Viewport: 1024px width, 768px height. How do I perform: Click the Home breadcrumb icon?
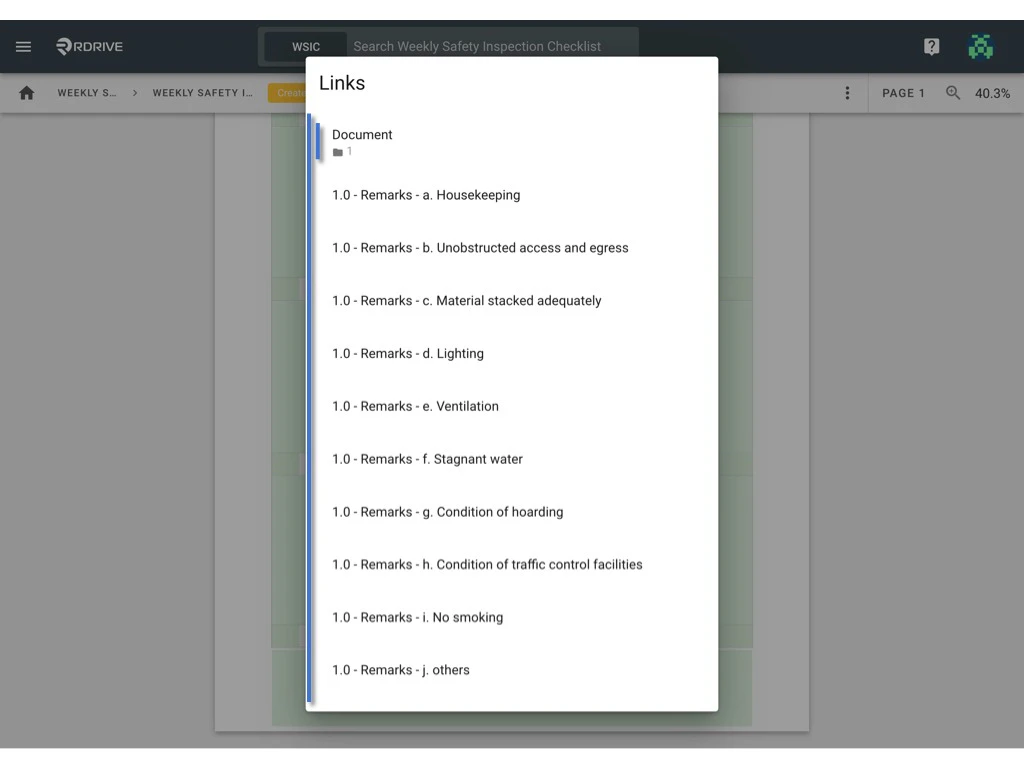(26, 92)
